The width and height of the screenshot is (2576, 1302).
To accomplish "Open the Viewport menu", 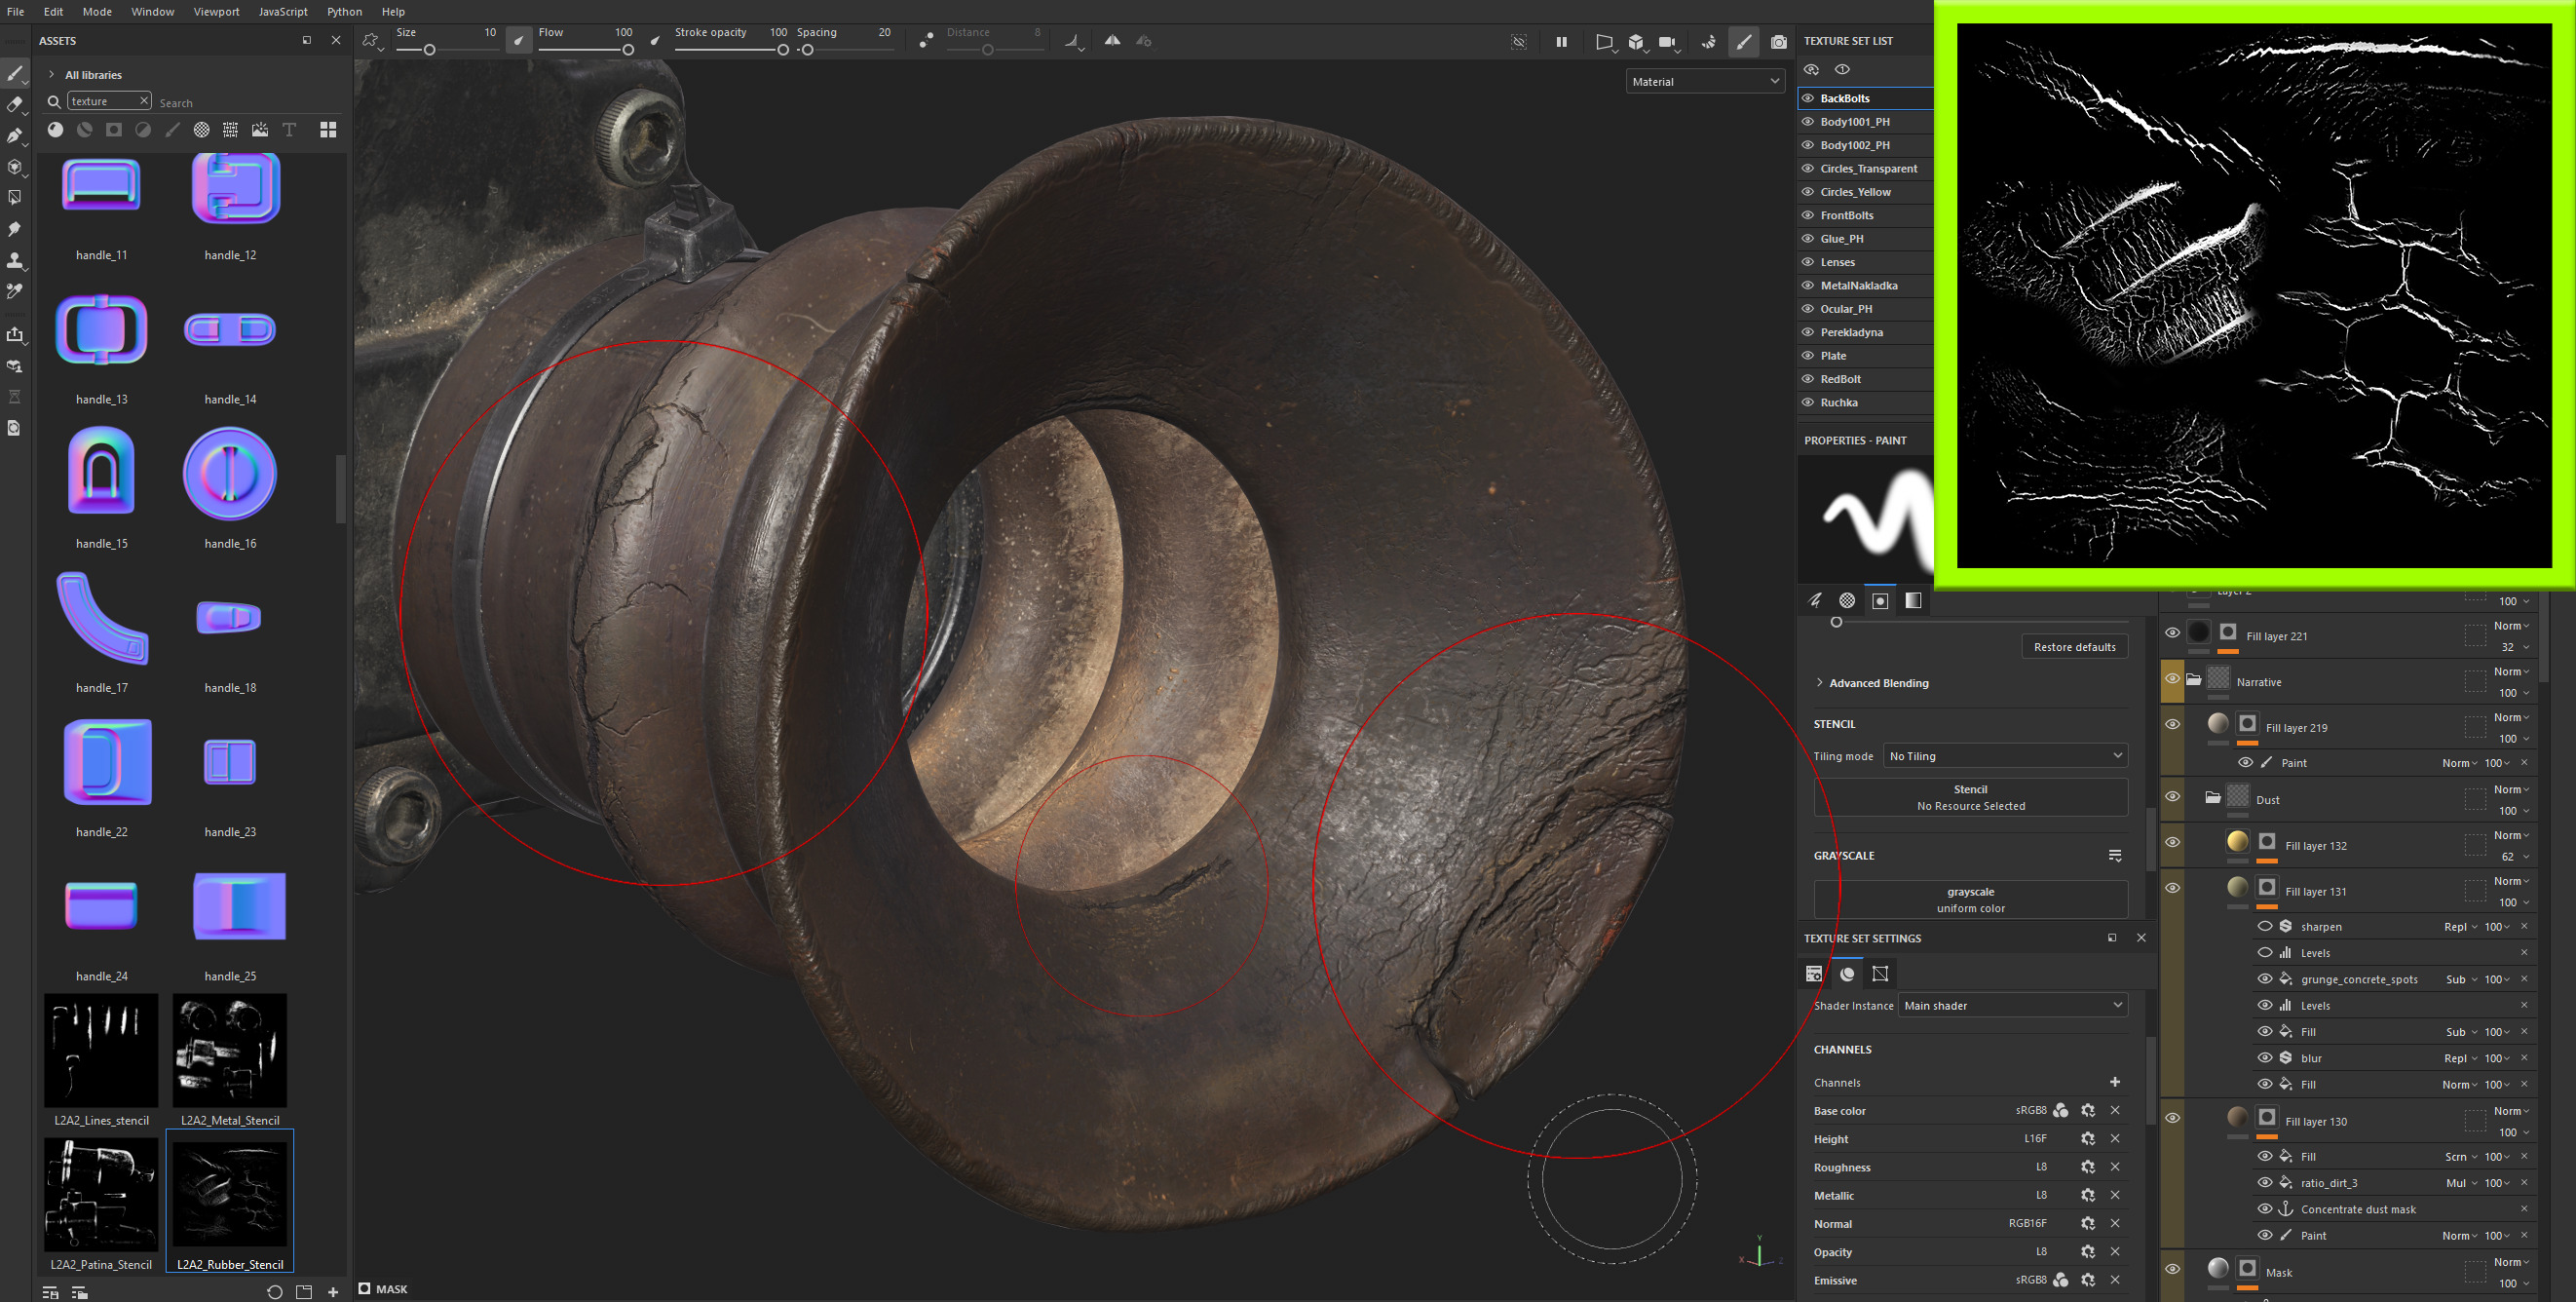I will pos(216,11).
